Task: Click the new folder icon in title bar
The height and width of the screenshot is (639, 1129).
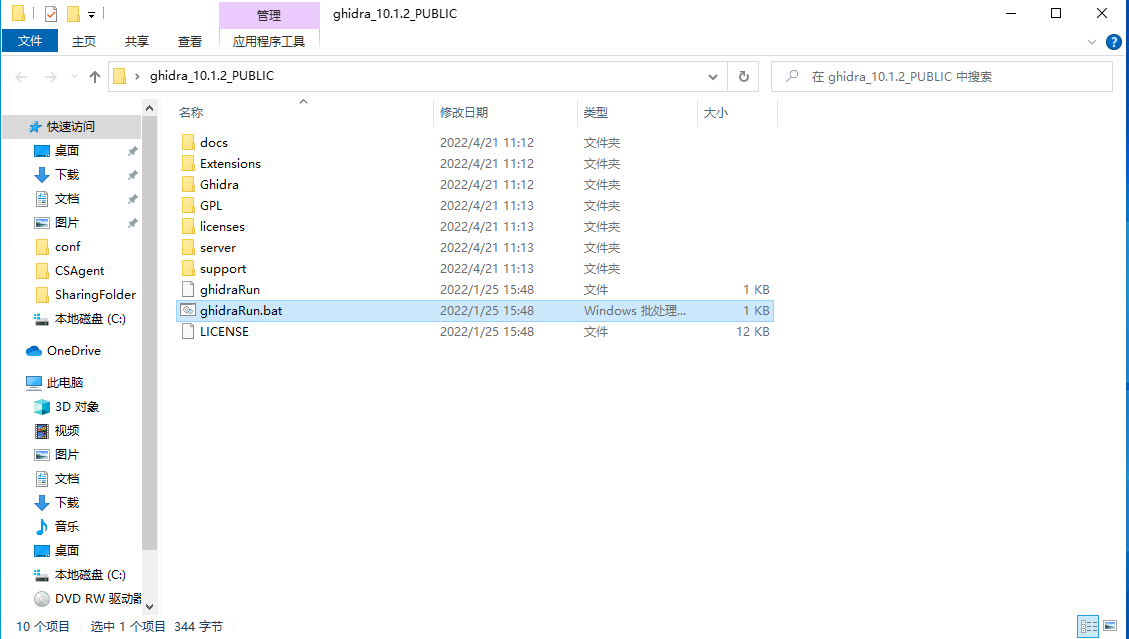Action: click(73, 14)
